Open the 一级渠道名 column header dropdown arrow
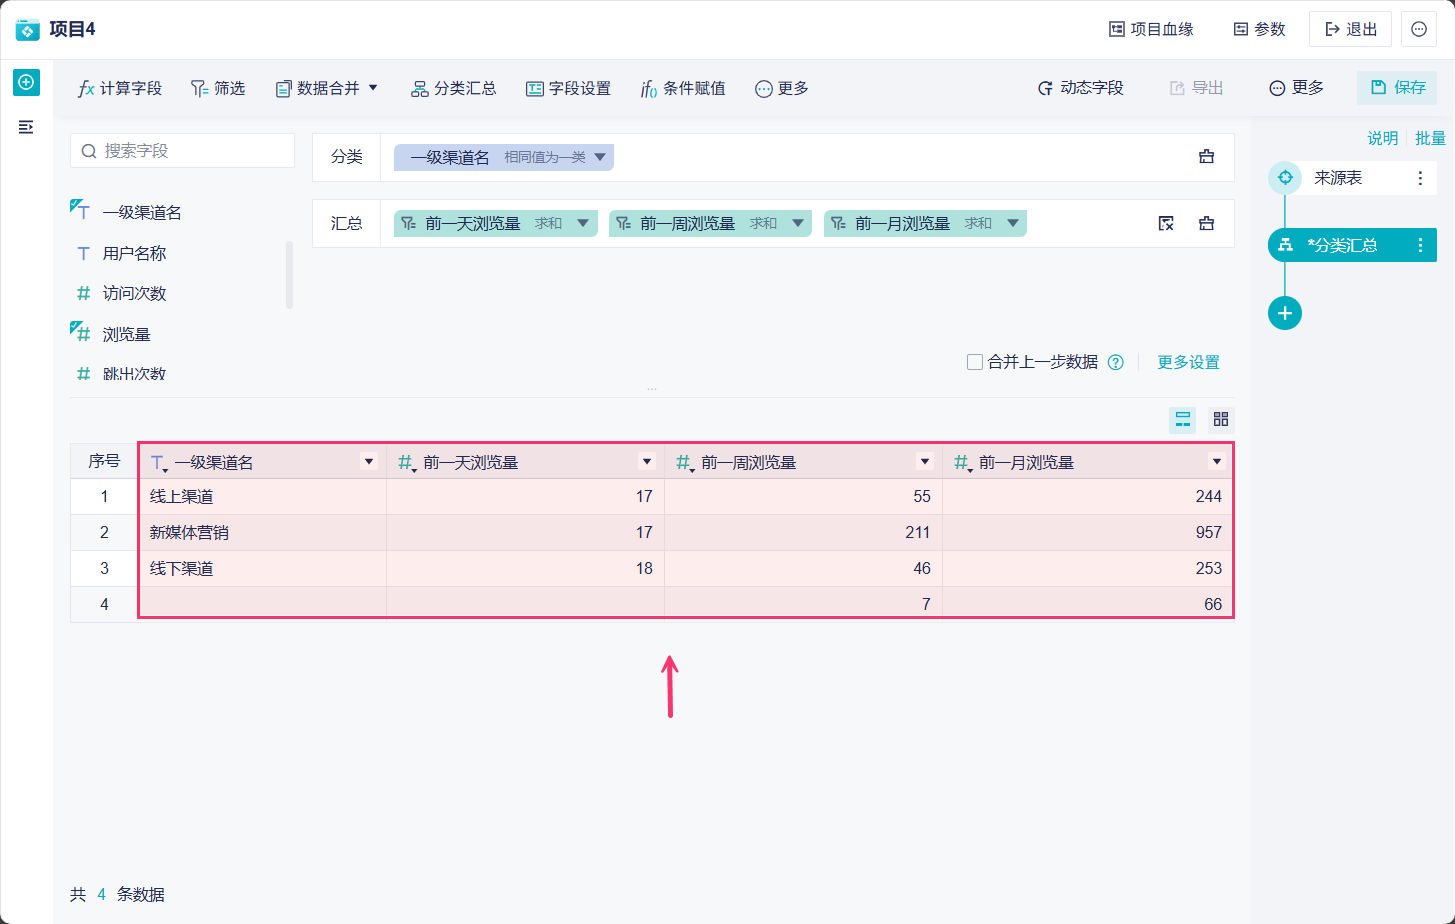The height and width of the screenshot is (924, 1455). click(369, 462)
